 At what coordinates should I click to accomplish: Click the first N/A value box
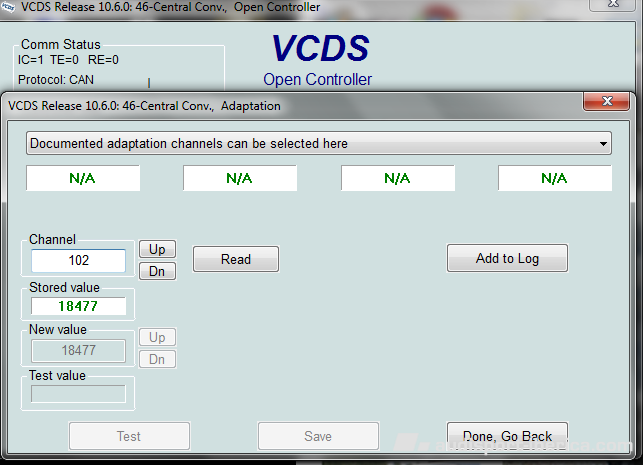tap(83, 178)
